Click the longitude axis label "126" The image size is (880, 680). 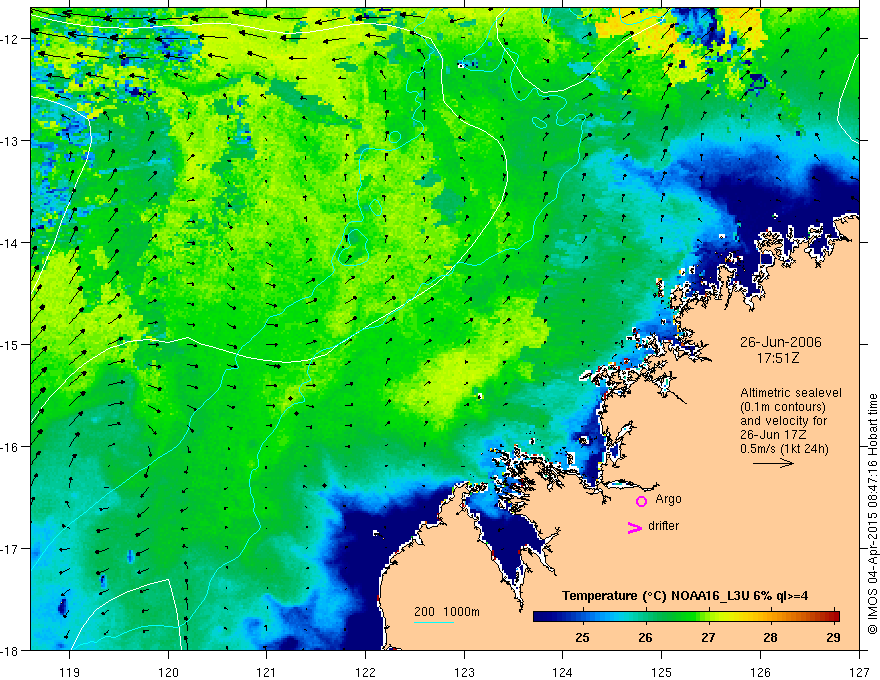tap(760, 672)
